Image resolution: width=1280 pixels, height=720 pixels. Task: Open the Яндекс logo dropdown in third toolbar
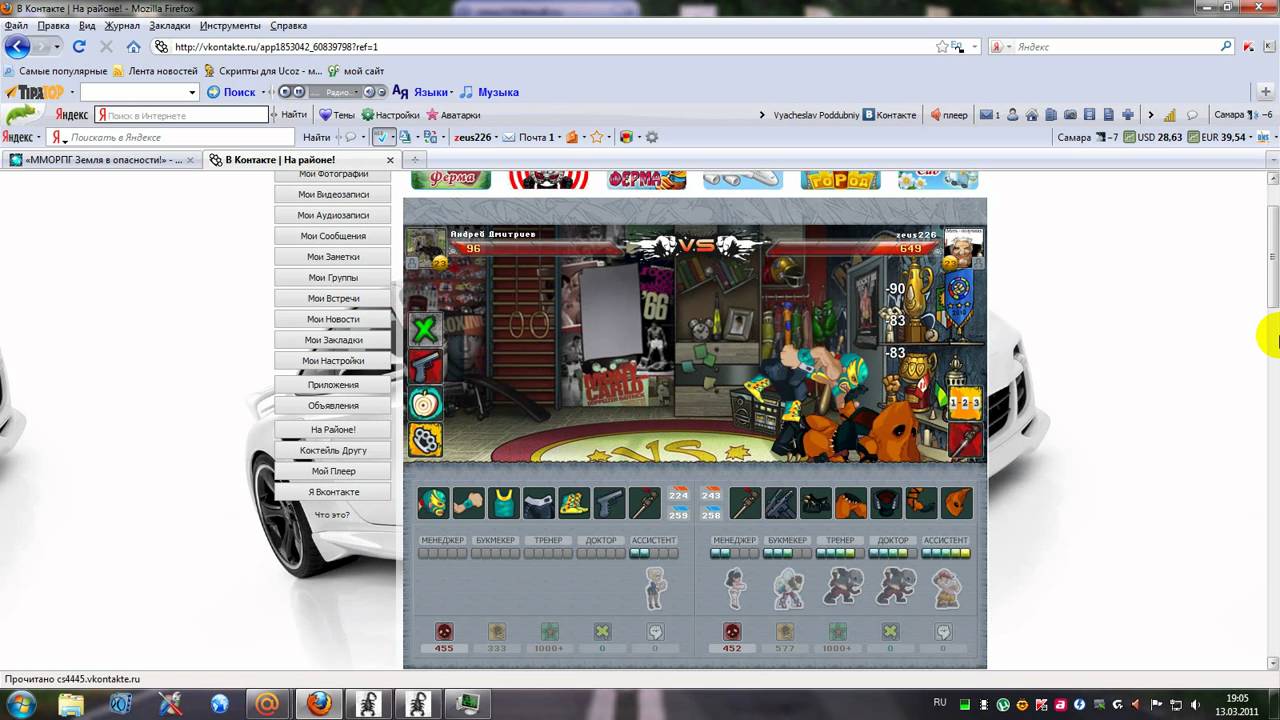point(40,137)
